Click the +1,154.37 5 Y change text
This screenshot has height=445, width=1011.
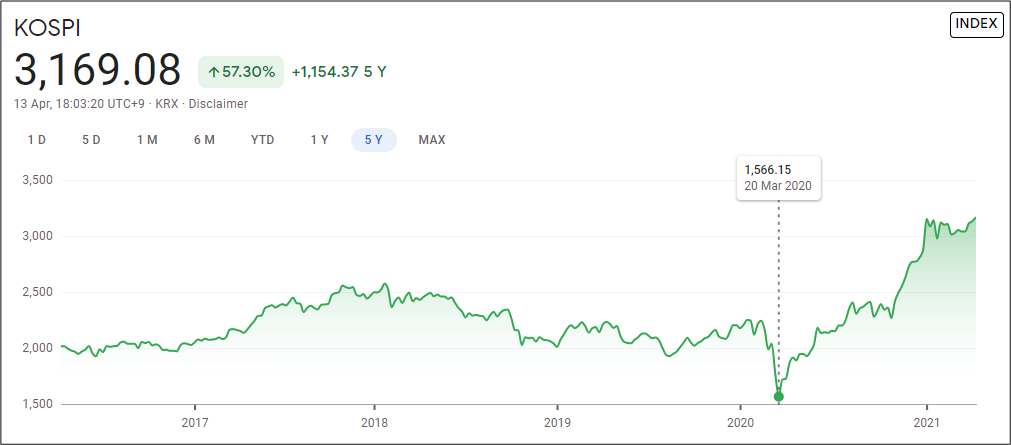click(339, 72)
